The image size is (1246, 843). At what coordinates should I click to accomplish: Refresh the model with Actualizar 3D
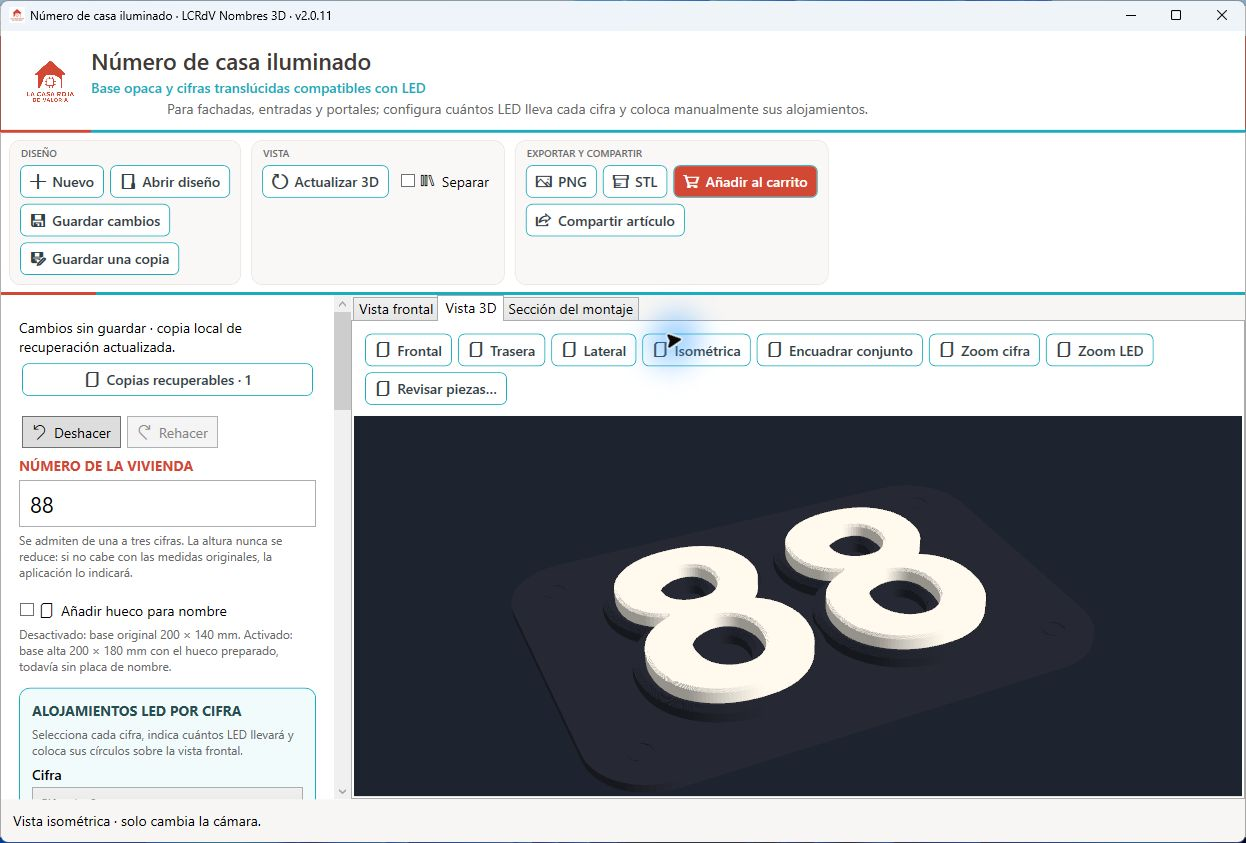point(325,182)
